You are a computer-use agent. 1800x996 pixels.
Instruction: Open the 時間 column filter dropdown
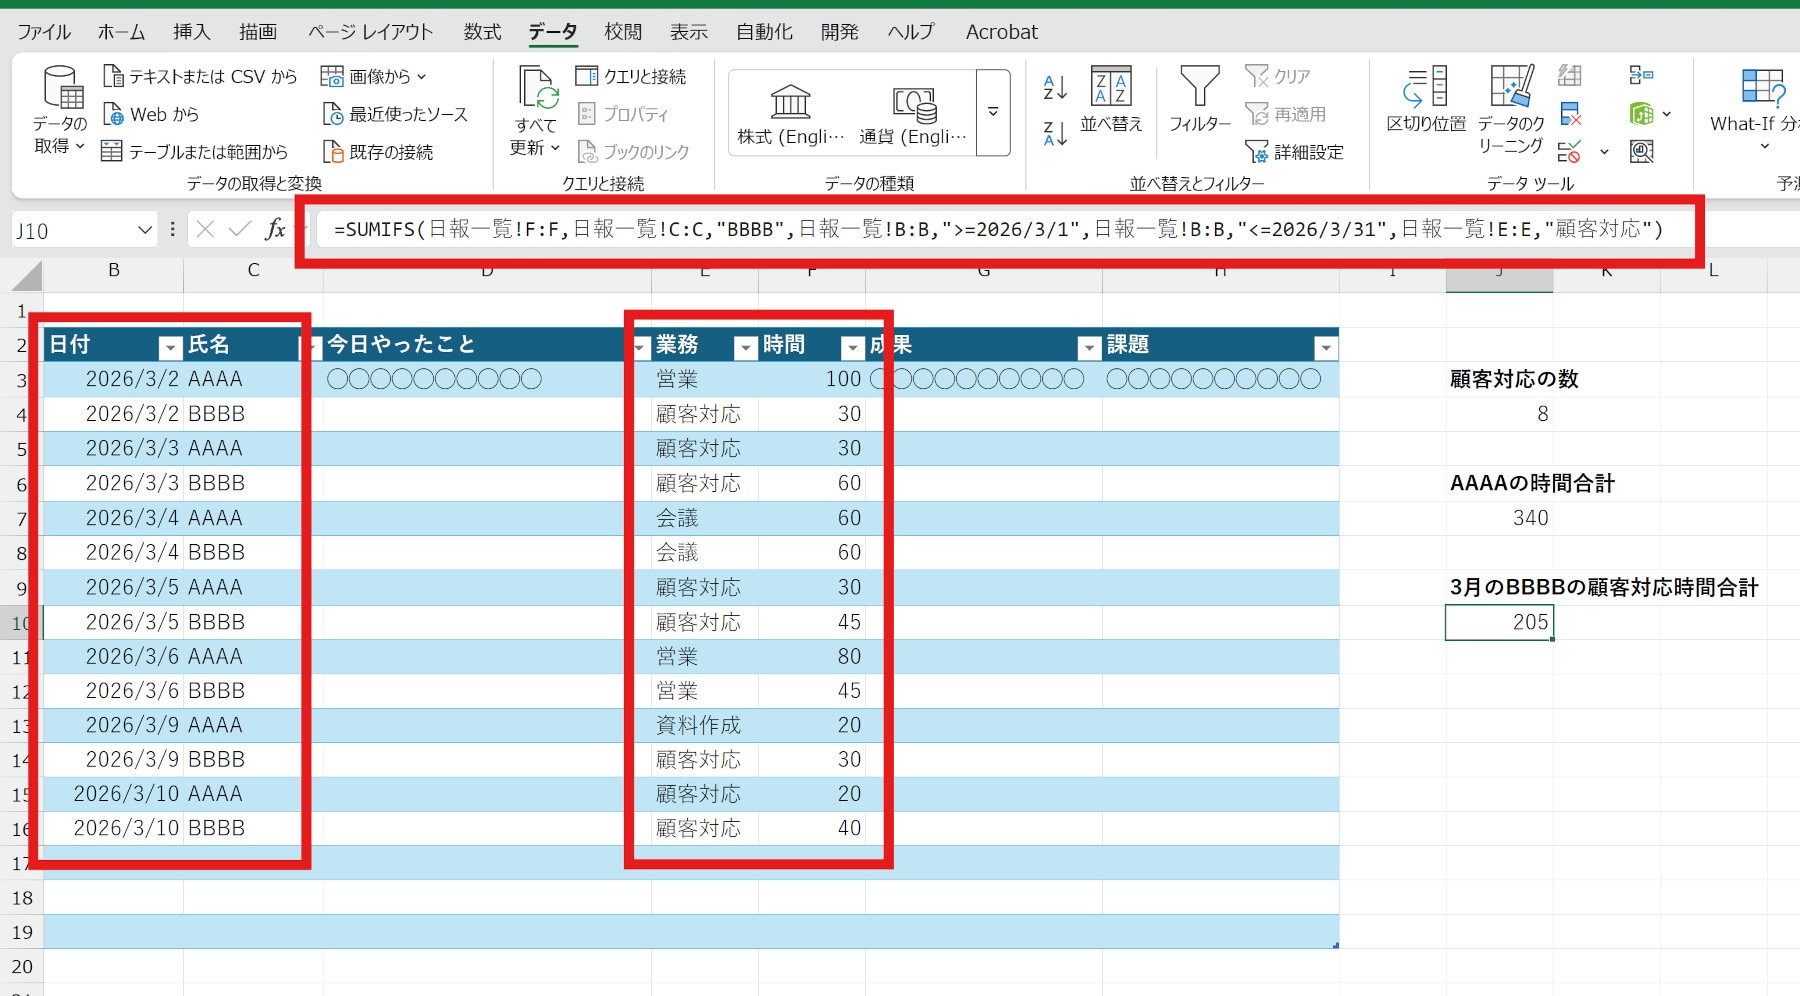852,347
